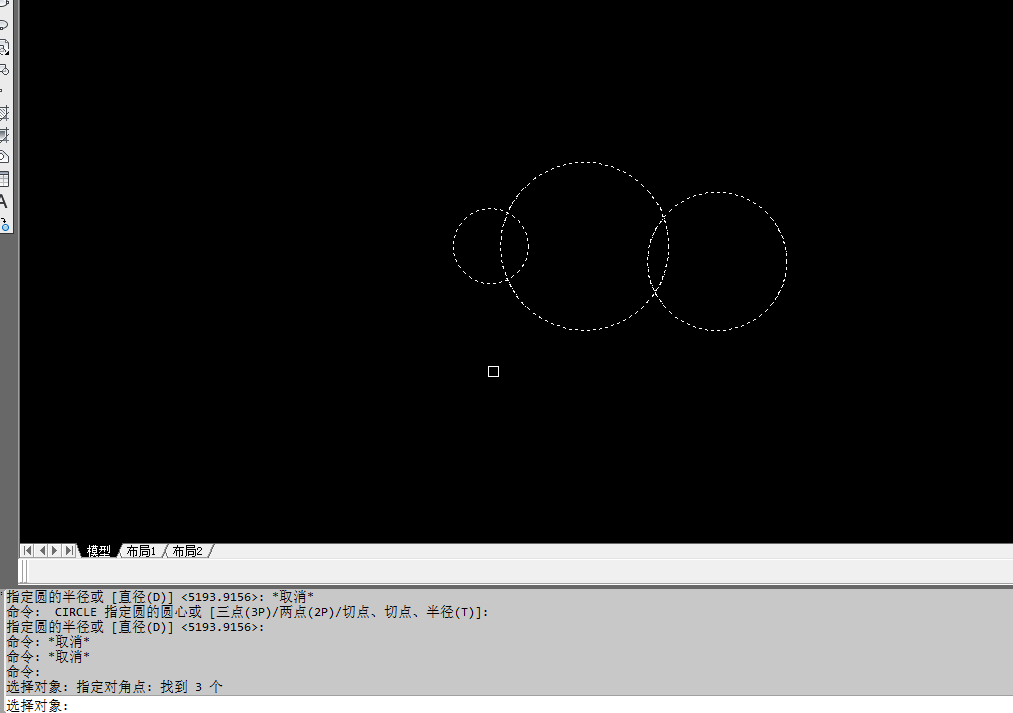The width and height of the screenshot is (1013, 713).
Task: Select the Region tool
Action: click(3, 157)
